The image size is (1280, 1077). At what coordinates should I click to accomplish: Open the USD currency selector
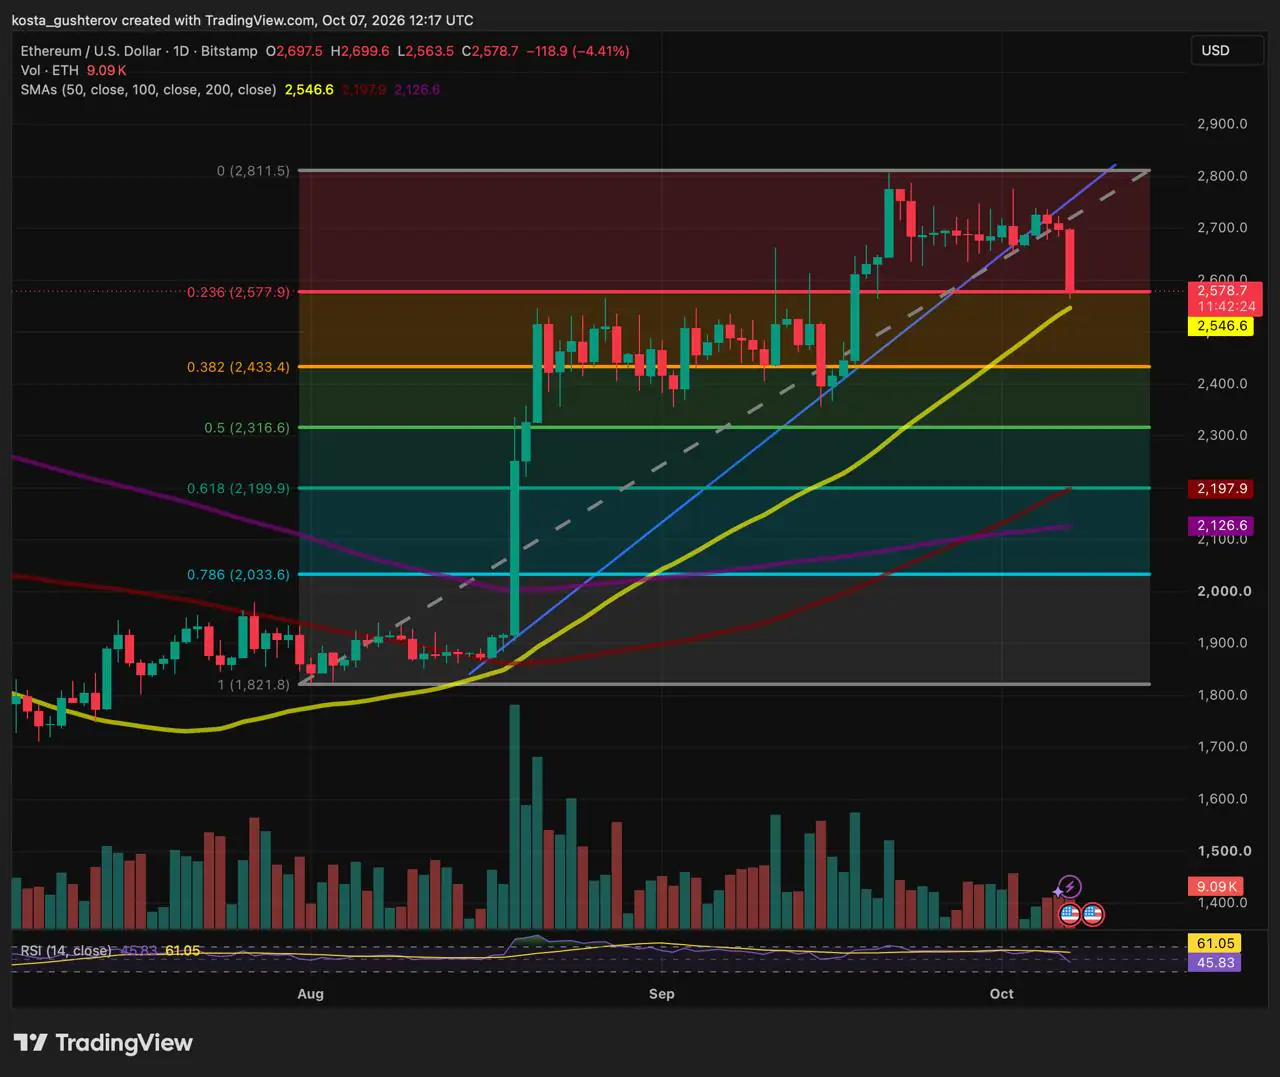pyautogui.click(x=1226, y=51)
